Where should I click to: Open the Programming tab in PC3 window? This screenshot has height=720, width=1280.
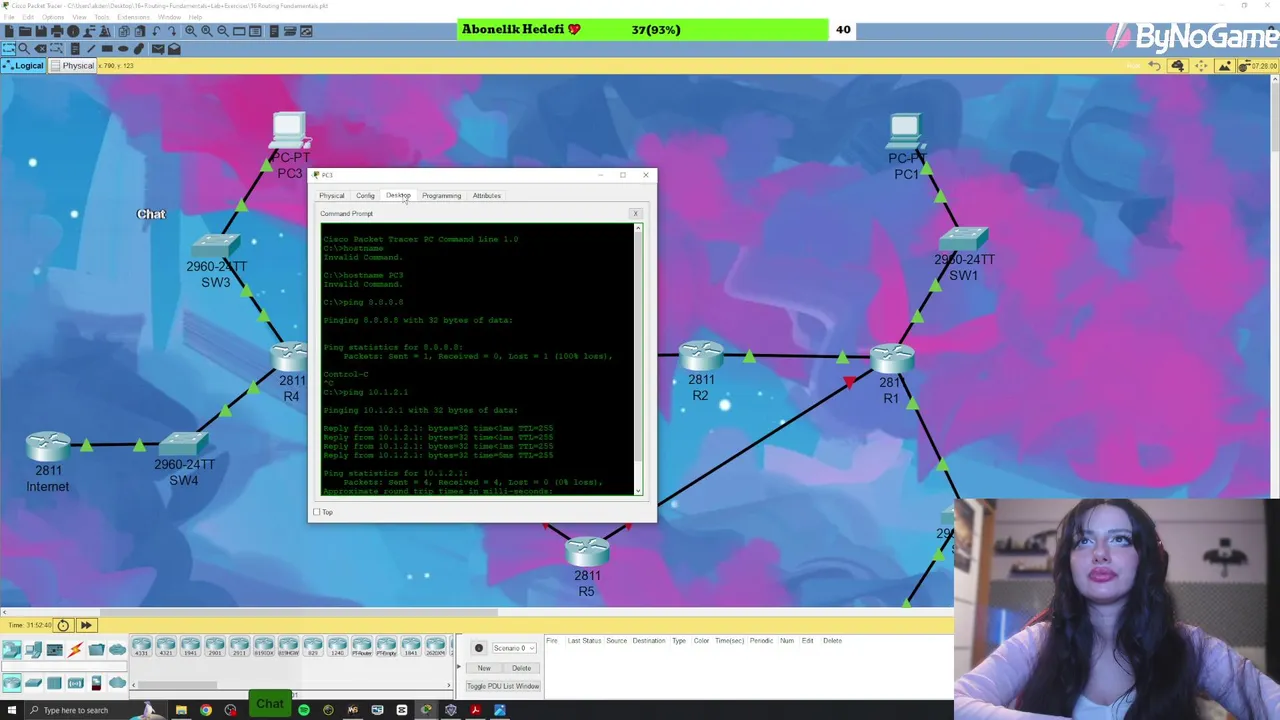441,195
